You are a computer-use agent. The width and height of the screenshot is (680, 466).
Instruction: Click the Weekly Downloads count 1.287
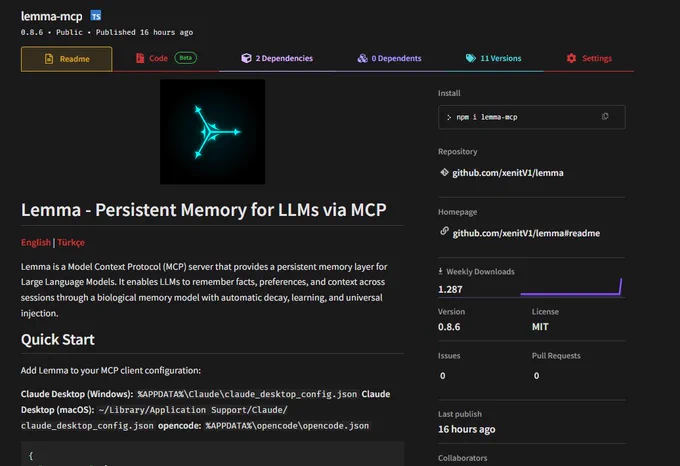[450, 289]
